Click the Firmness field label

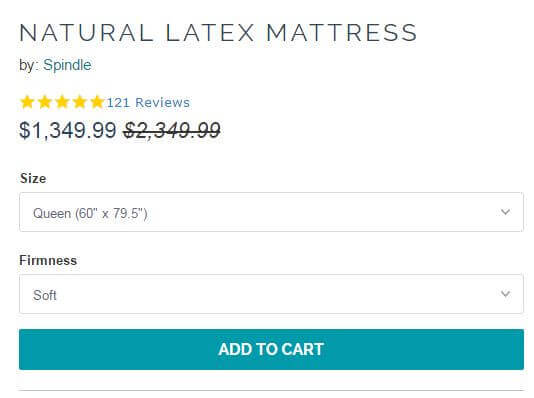(48, 260)
